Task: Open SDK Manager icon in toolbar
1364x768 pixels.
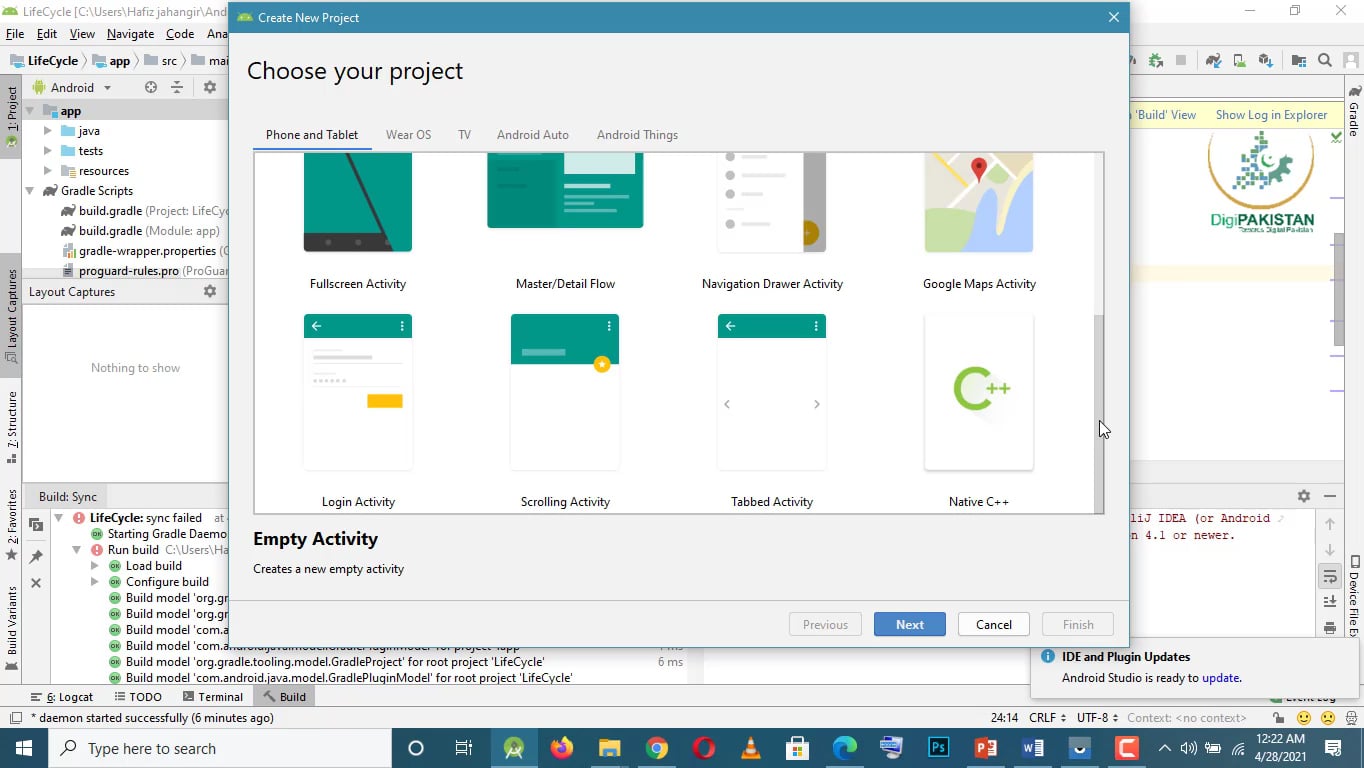Action: (x=1265, y=61)
